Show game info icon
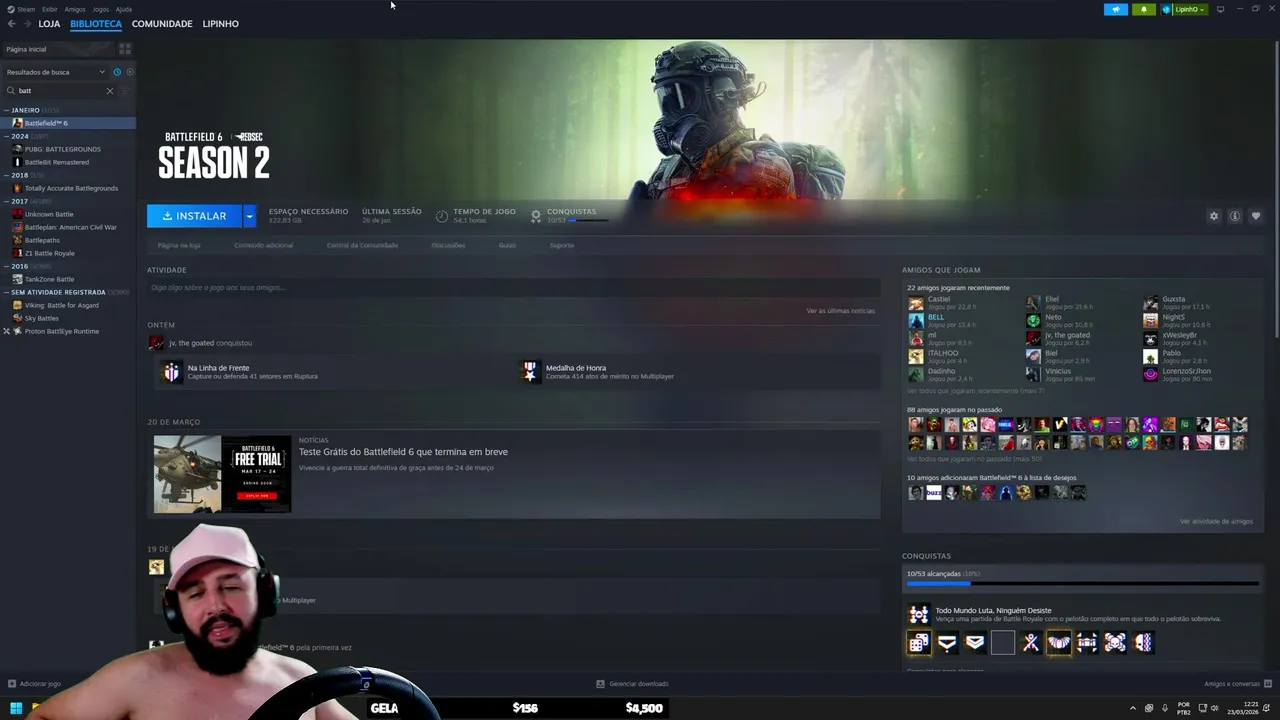Viewport: 1280px width, 720px height. point(1235,216)
